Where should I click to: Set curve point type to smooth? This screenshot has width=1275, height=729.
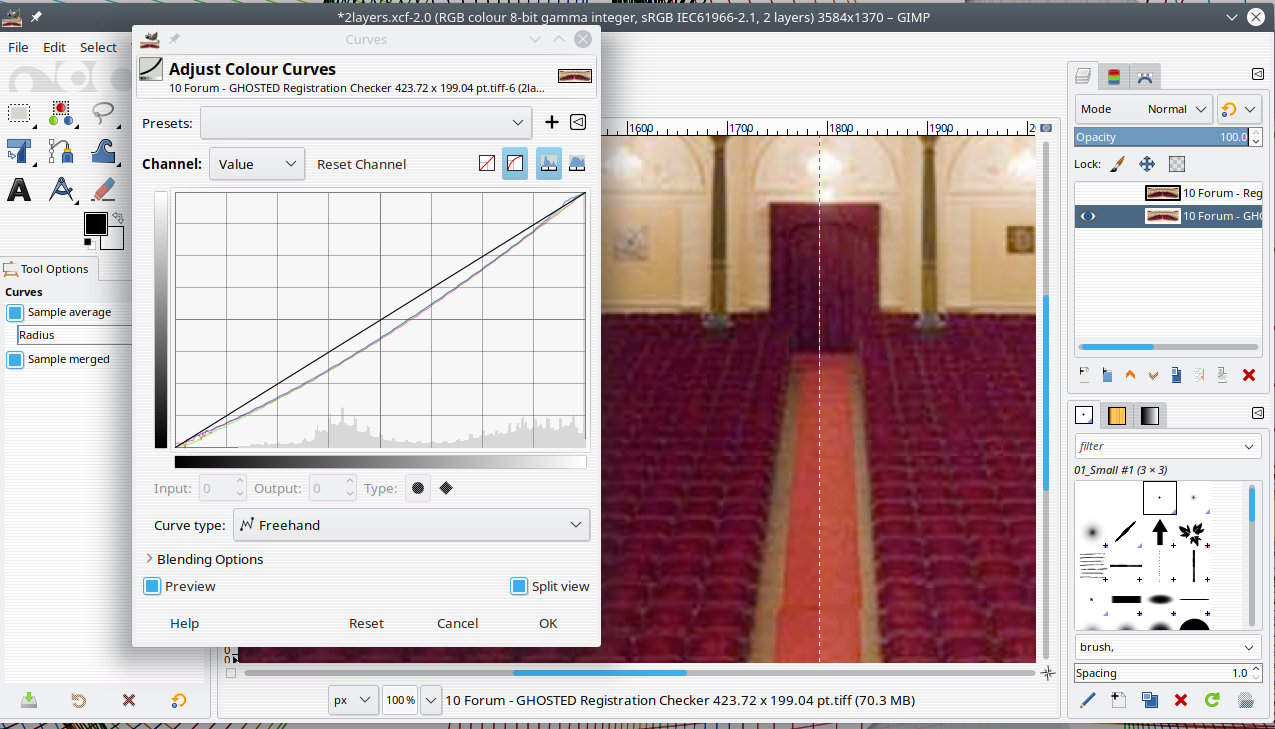tap(418, 488)
